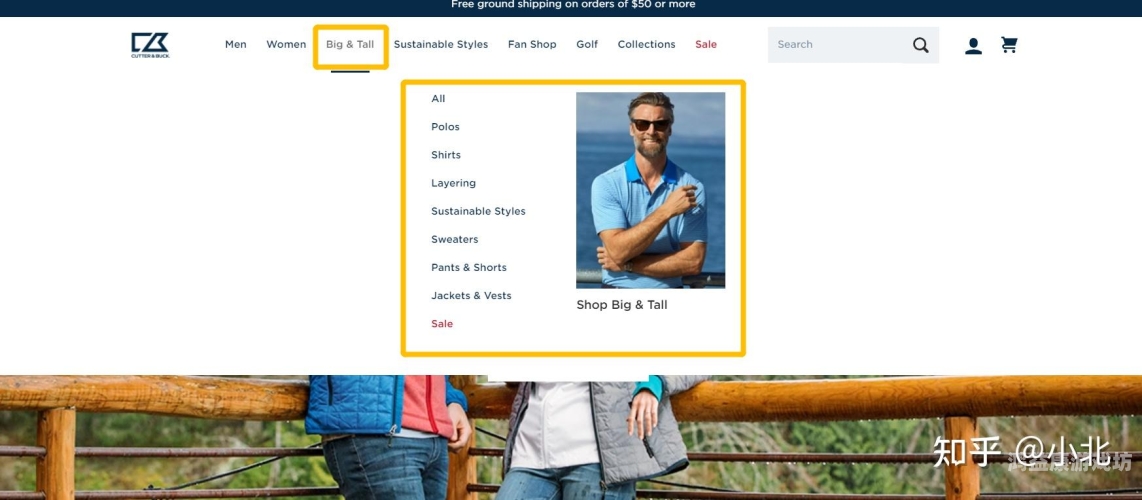Screen dimensions: 1142x500
Task: Open the Collections menu
Action: point(647,44)
